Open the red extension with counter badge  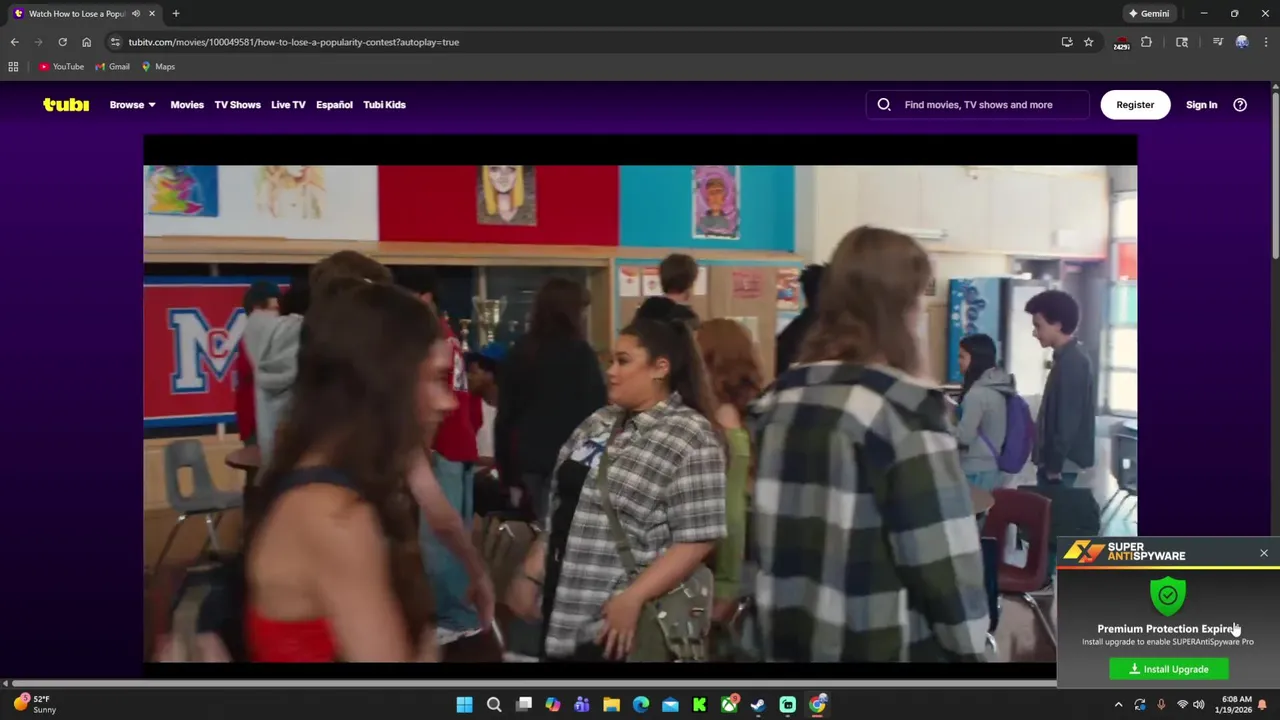[1121, 43]
